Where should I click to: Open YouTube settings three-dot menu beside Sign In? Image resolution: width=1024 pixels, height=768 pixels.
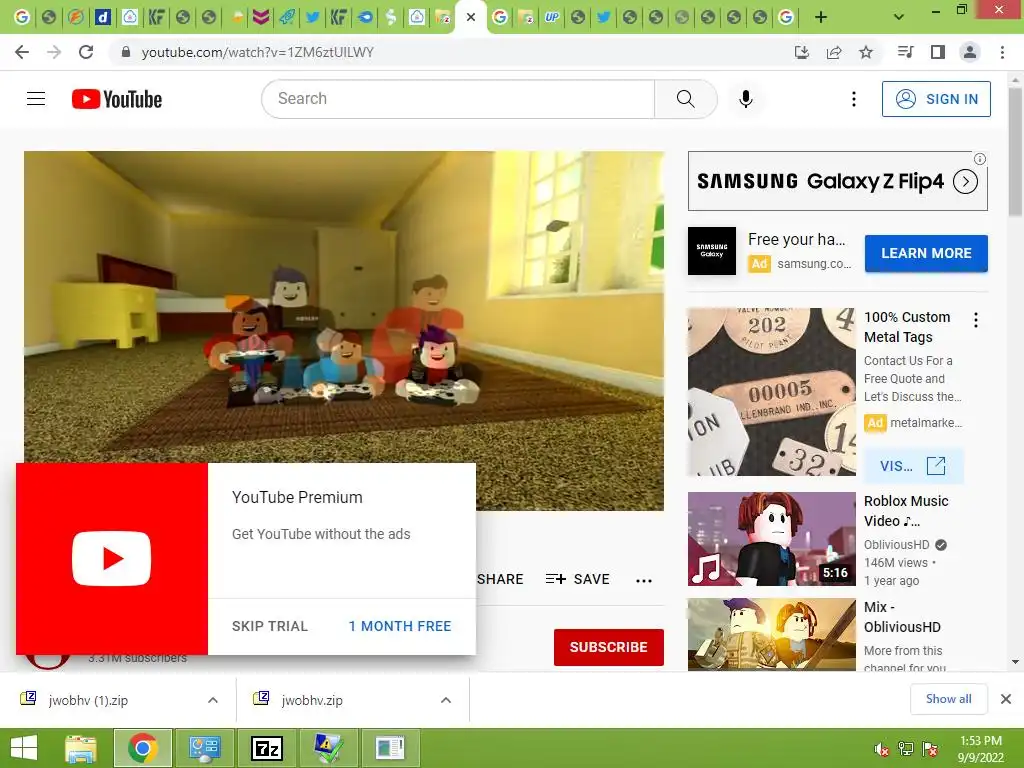click(x=854, y=99)
